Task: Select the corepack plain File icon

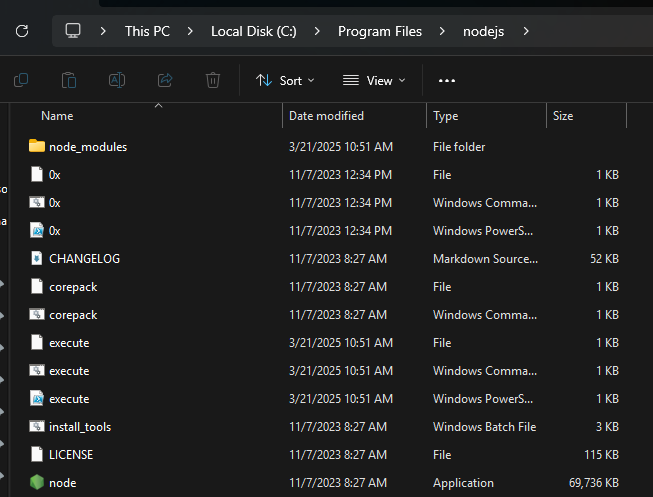Action: click(37, 286)
